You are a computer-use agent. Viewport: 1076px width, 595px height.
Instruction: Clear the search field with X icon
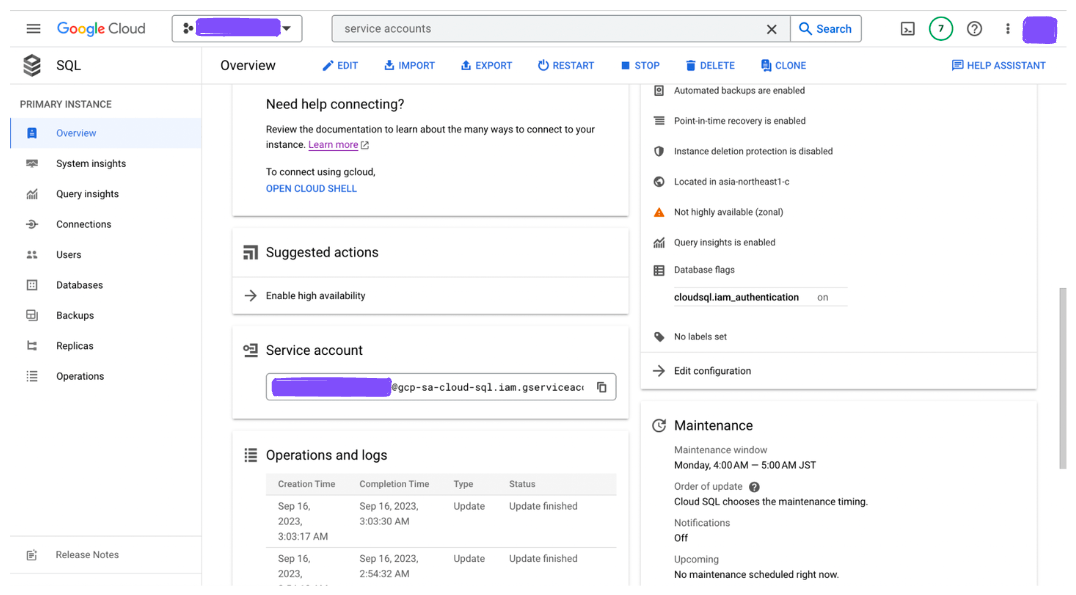[x=771, y=29]
